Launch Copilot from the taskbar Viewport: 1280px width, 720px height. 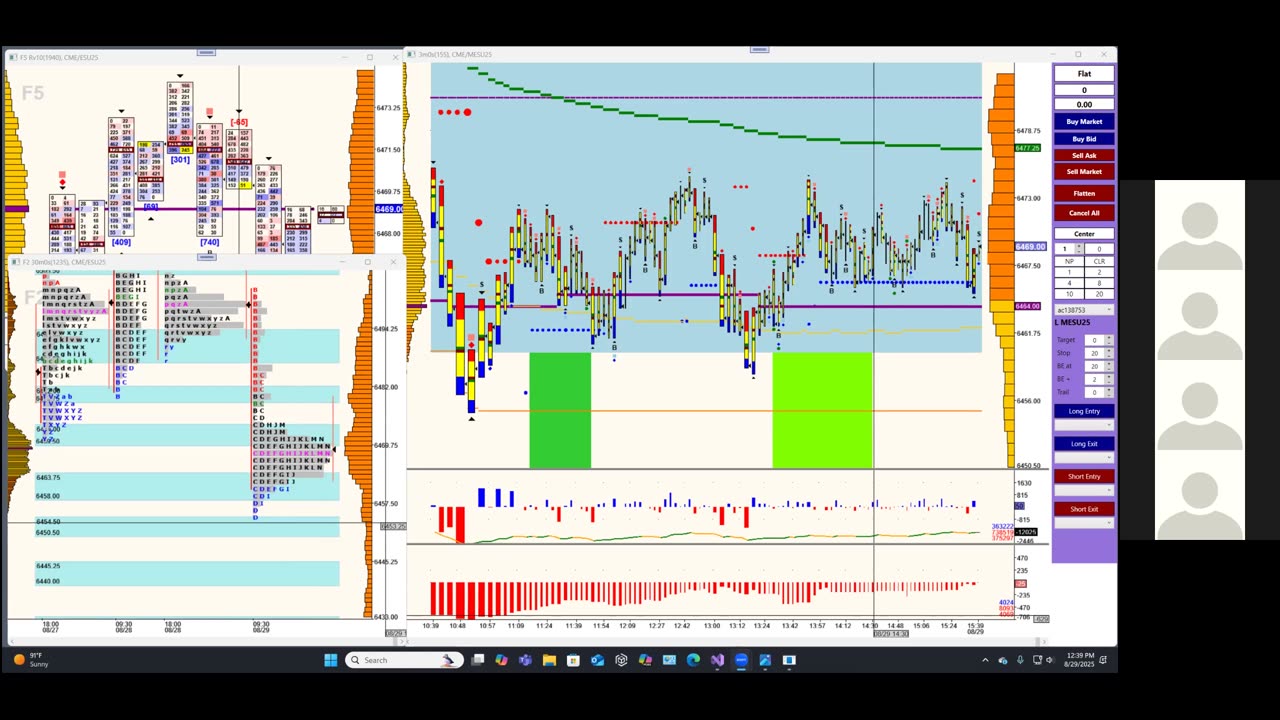[501, 660]
